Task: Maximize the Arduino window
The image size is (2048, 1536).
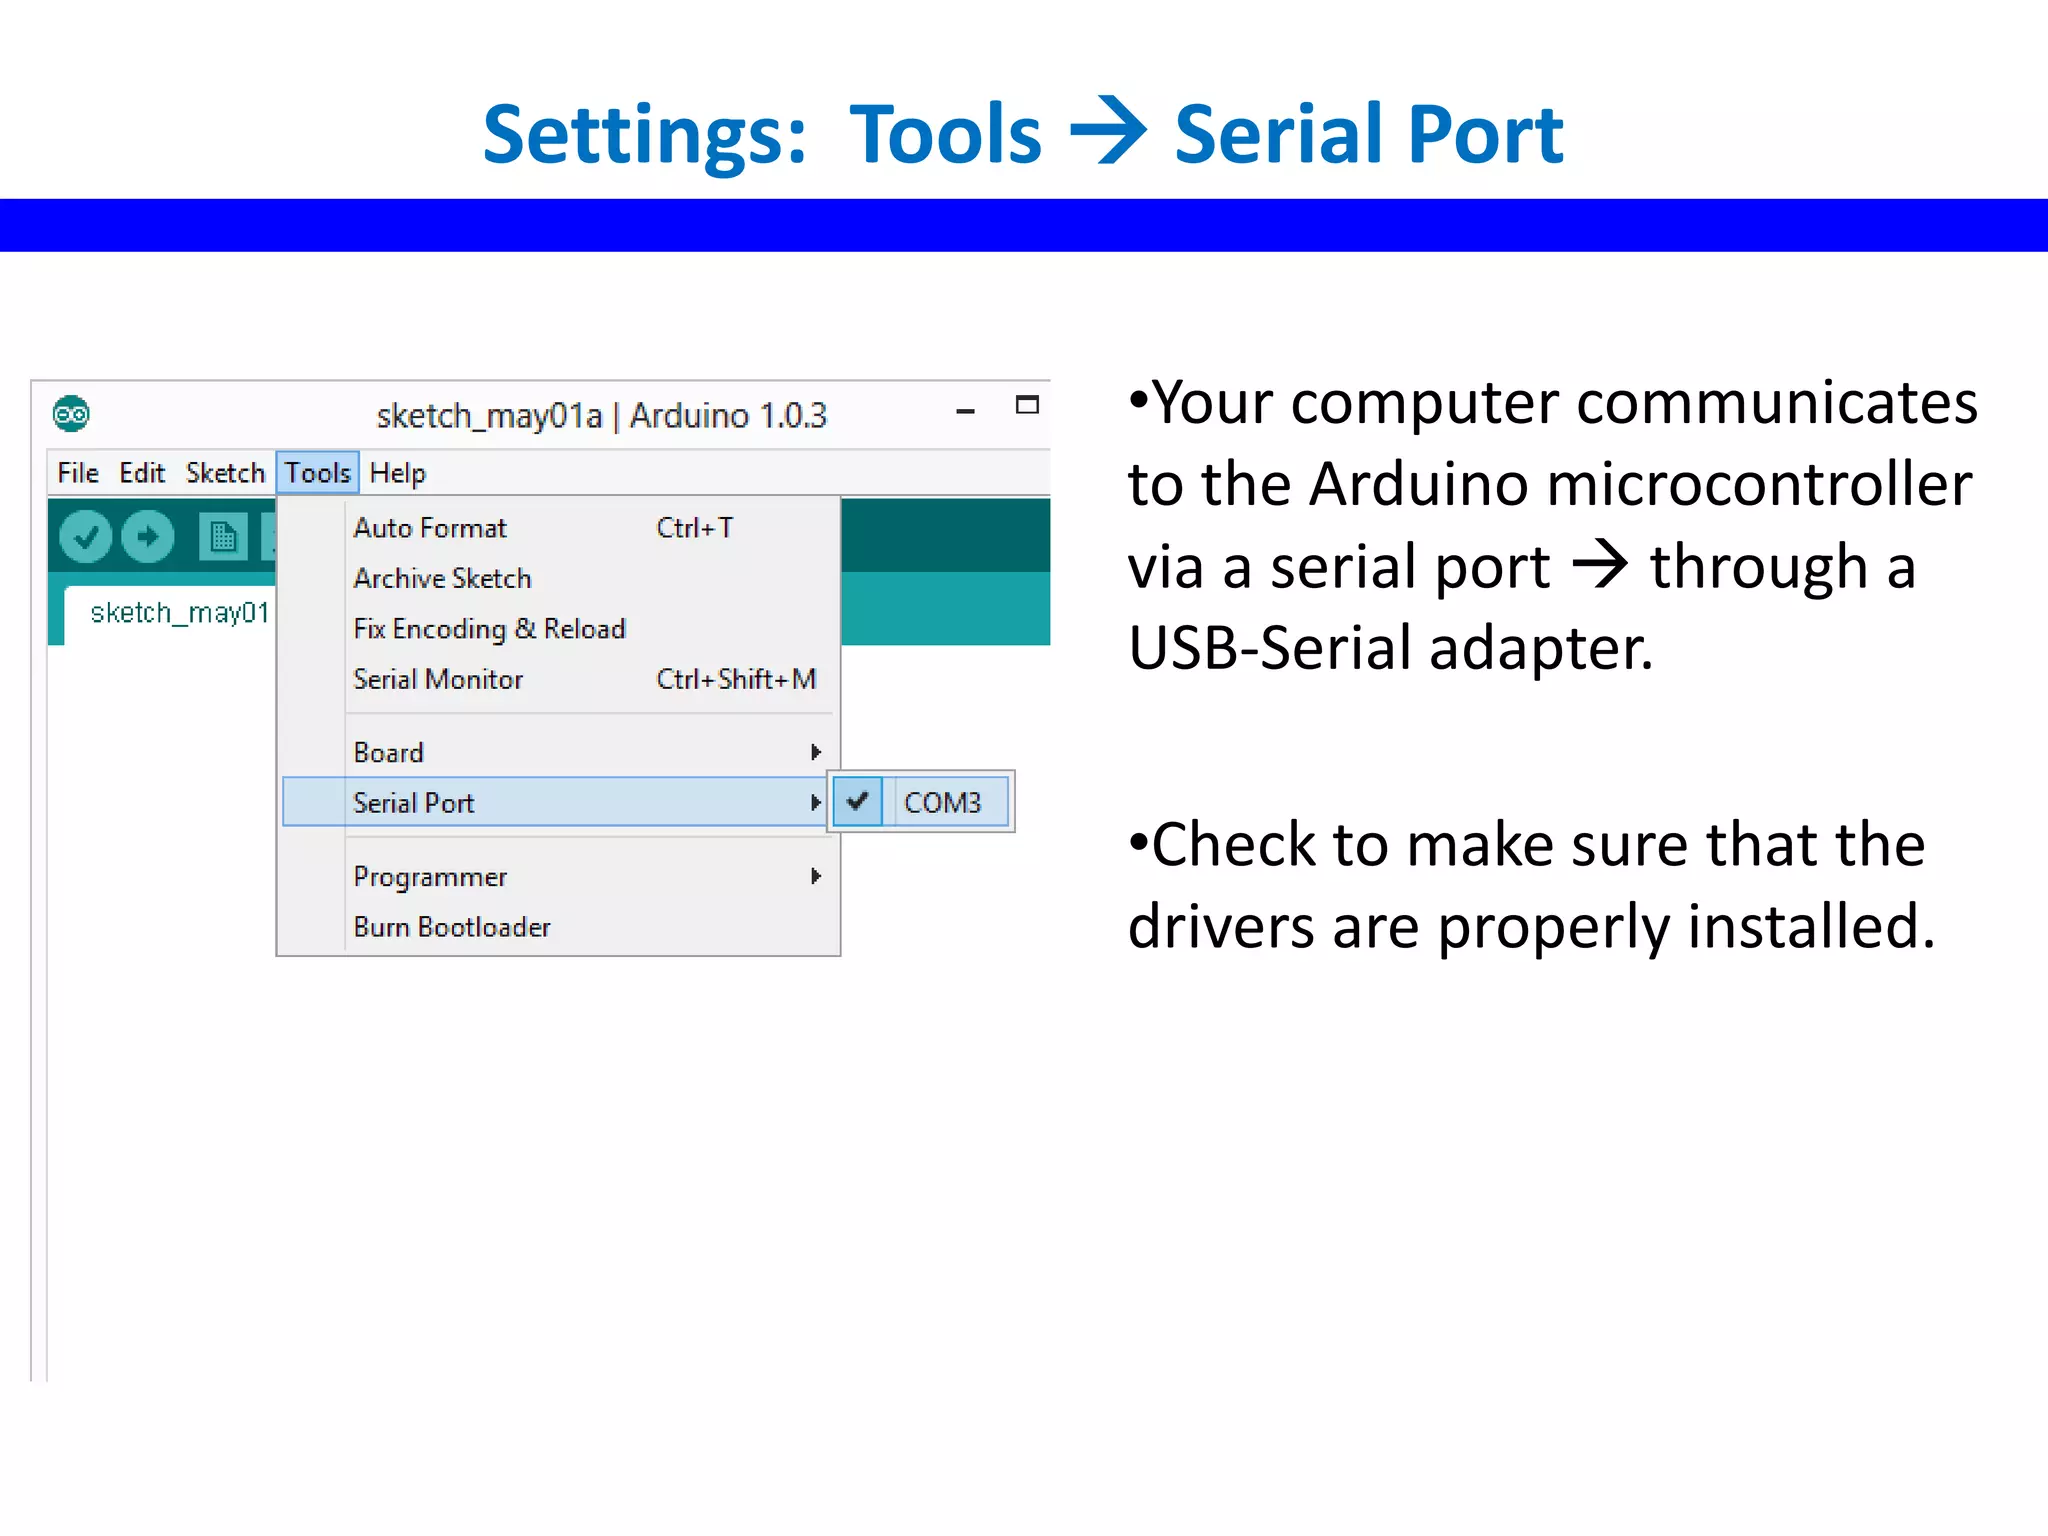Action: coord(1027,405)
